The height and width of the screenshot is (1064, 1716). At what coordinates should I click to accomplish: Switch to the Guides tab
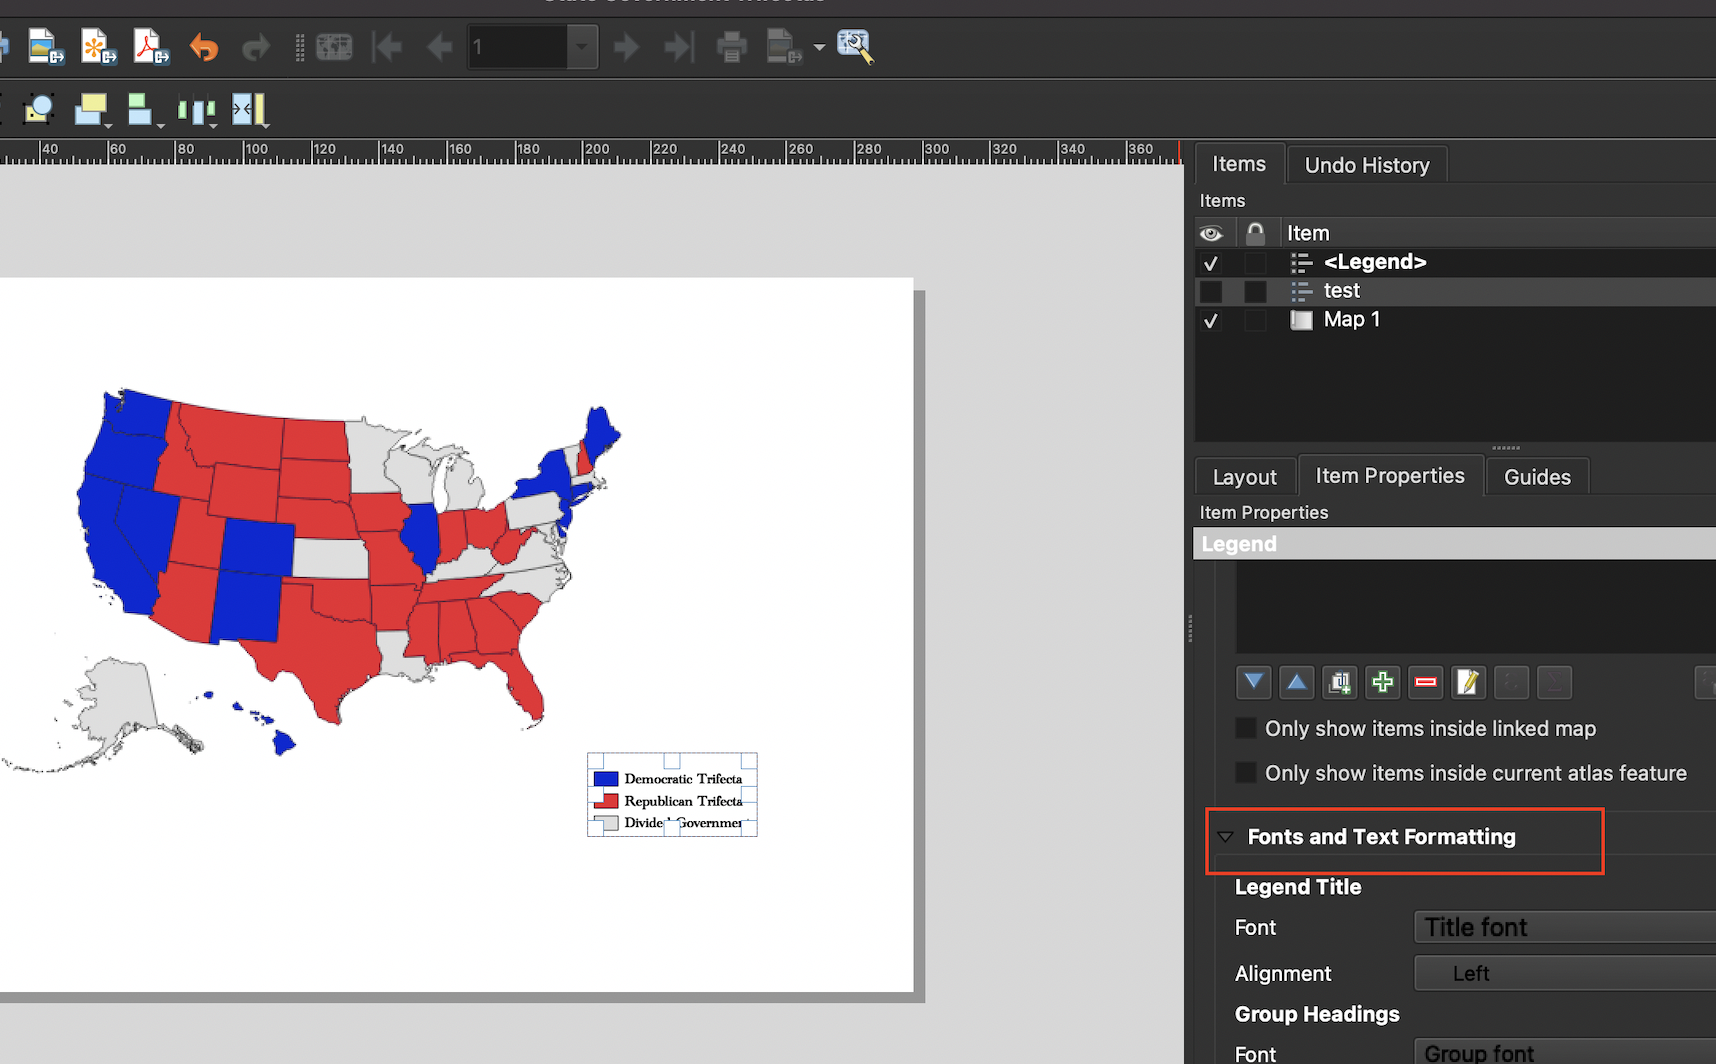(1536, 477)
